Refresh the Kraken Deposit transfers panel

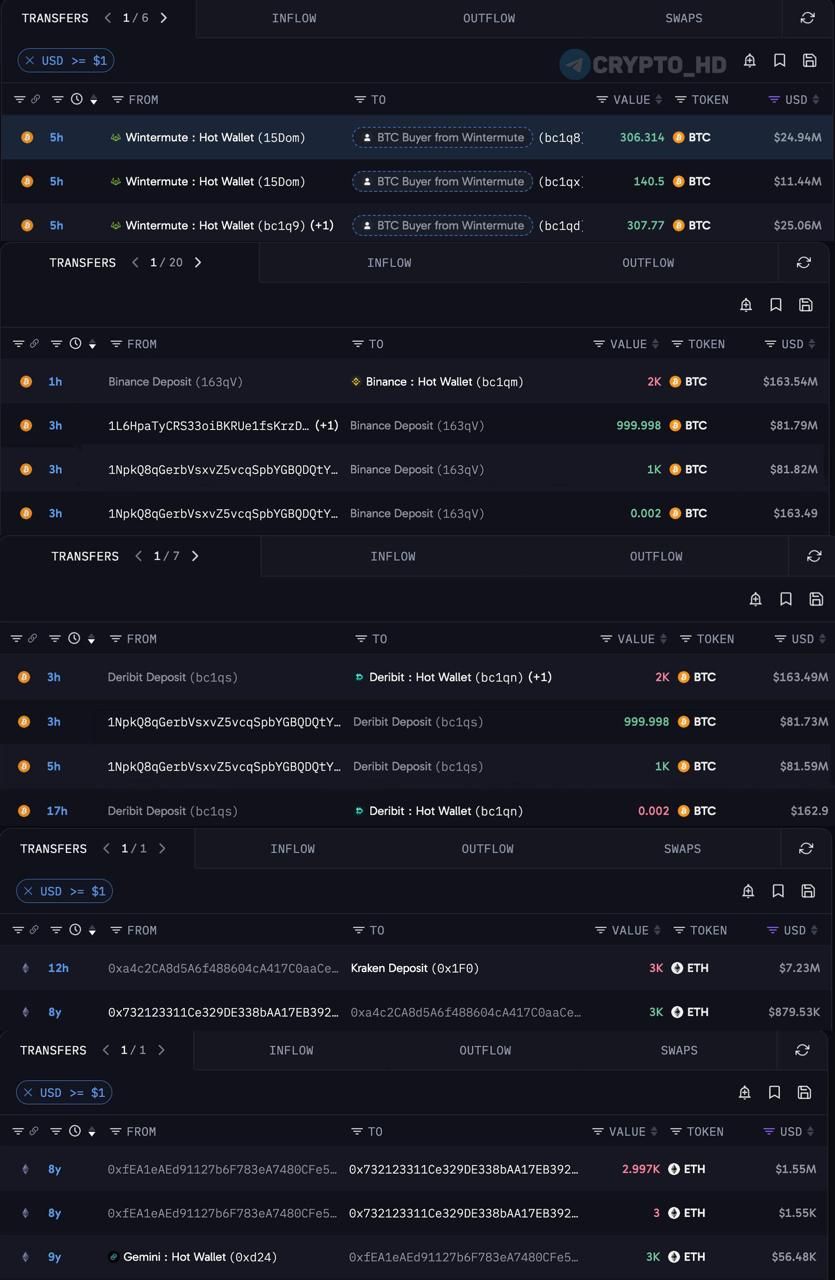[x=805, y=848]
